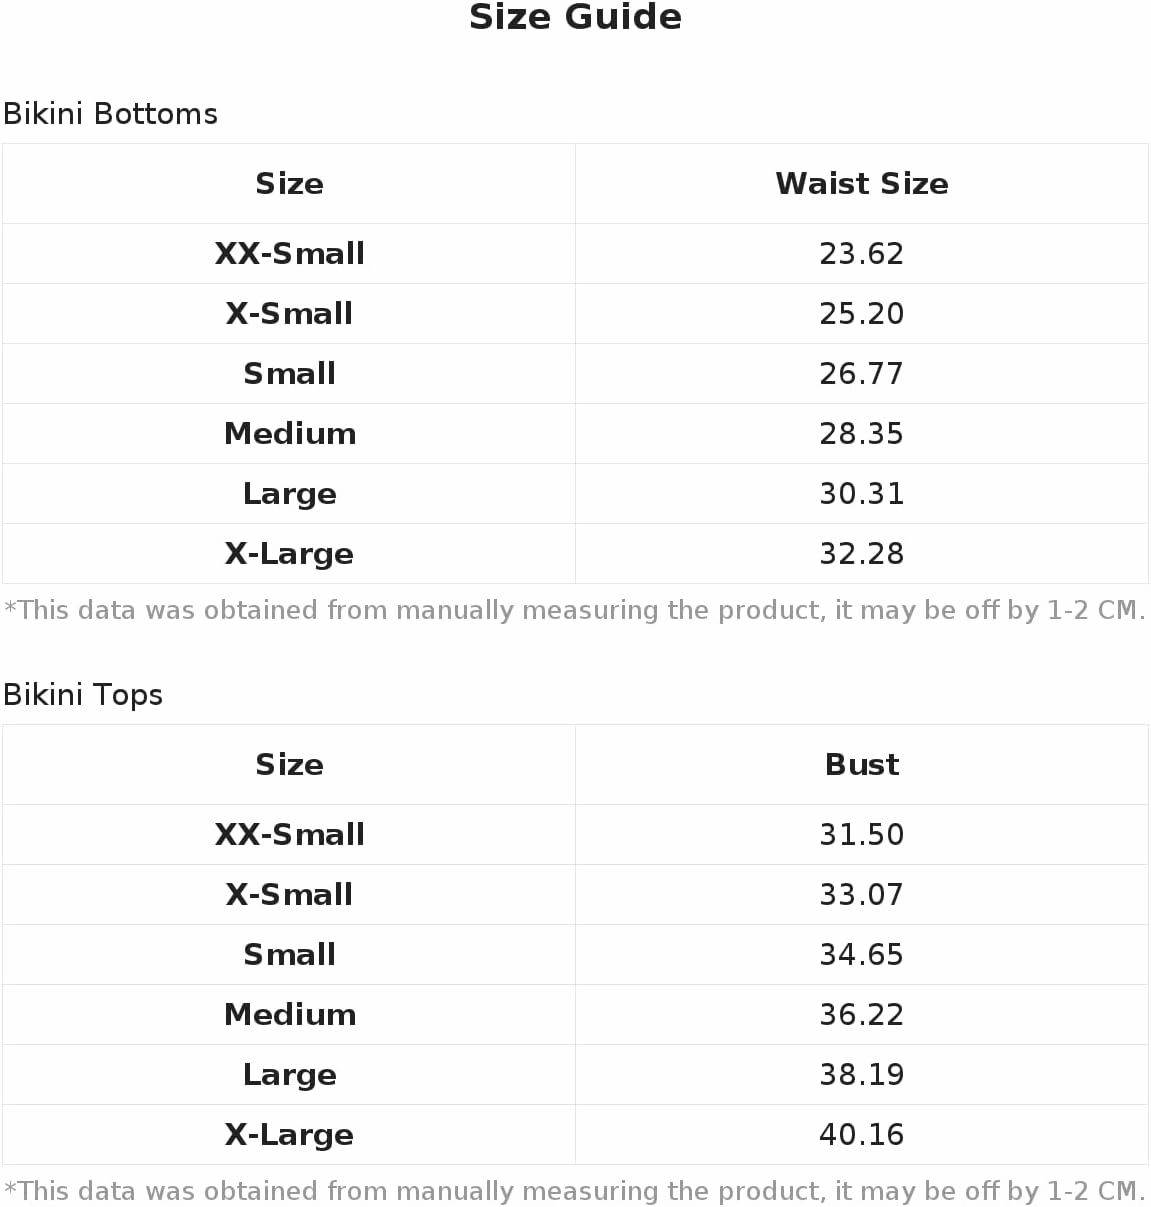Click waist value 28.35

[x=862, y=434]
